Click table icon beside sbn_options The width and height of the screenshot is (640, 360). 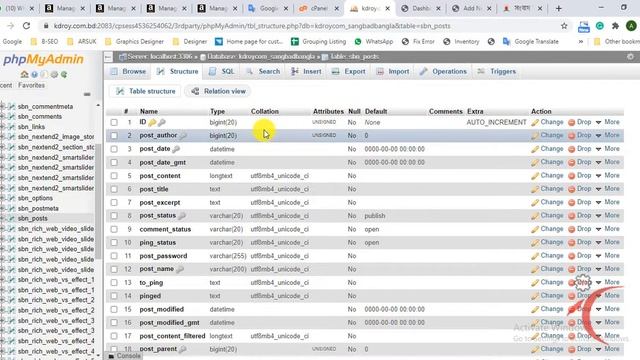(12, 198)
